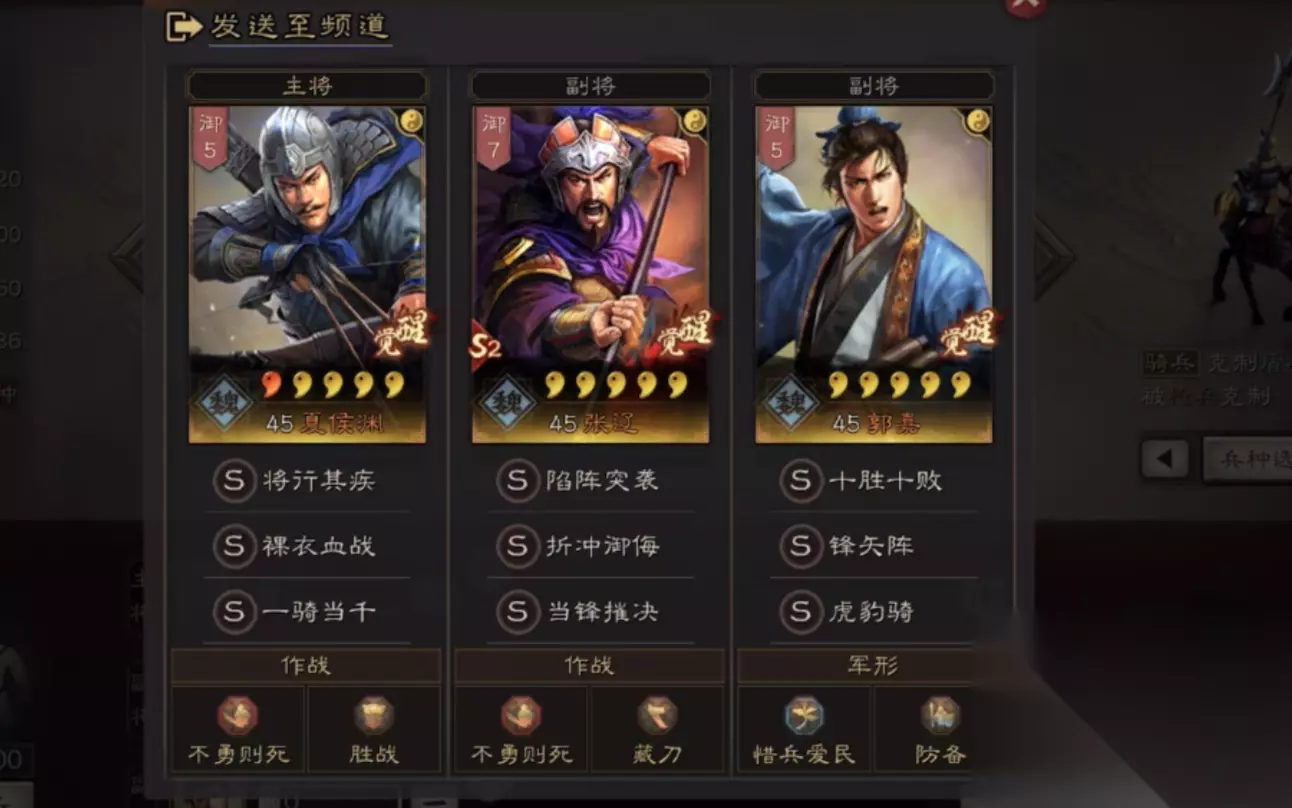The height and width of the screenshot is (808, 1292).
Task: Select the 不勇则死 icon under 夏侯渊
Action: pyautogui.click(x=238, y=715)
